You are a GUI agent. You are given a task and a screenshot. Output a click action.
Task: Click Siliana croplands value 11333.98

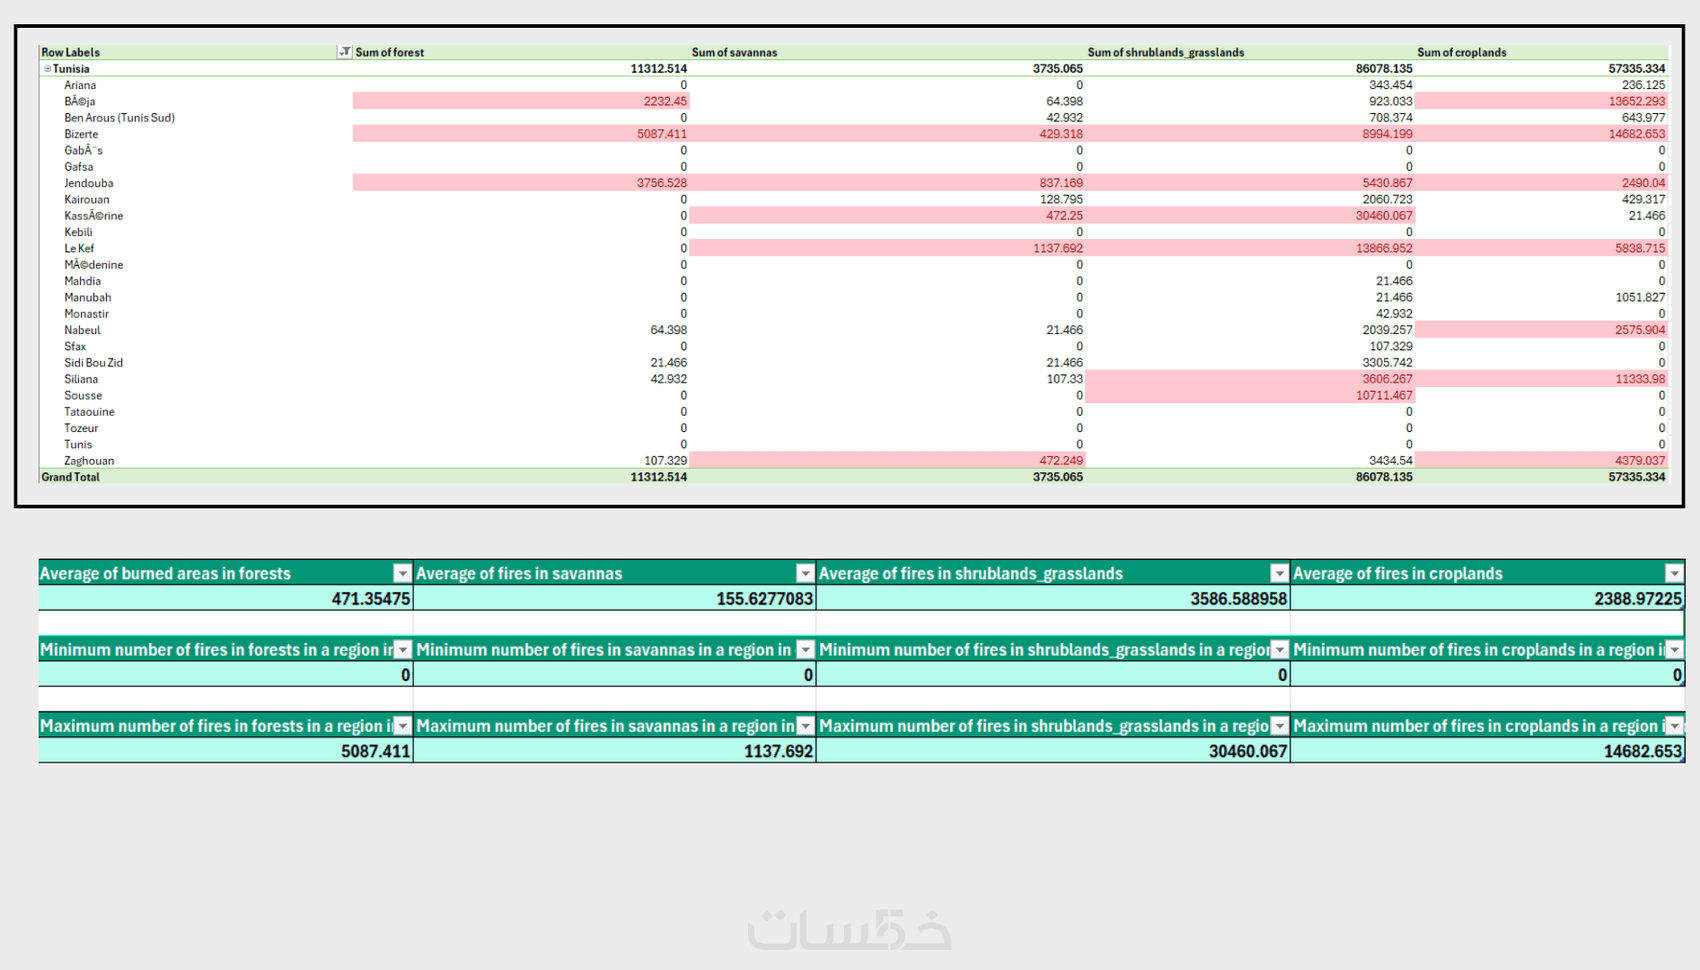tap(1640, 379)
